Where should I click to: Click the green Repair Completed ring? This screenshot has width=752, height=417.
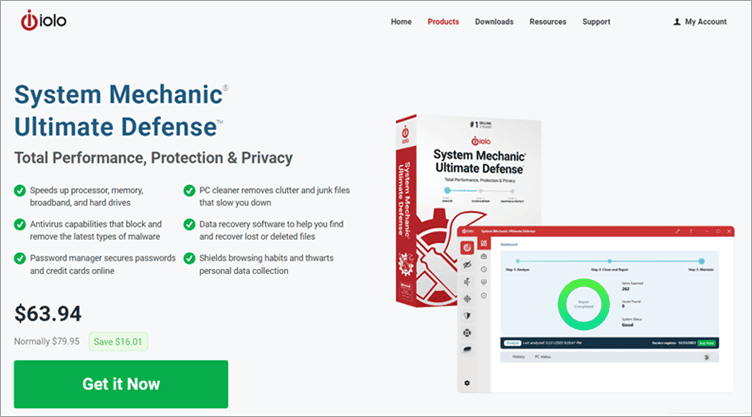tap(584, 304)
